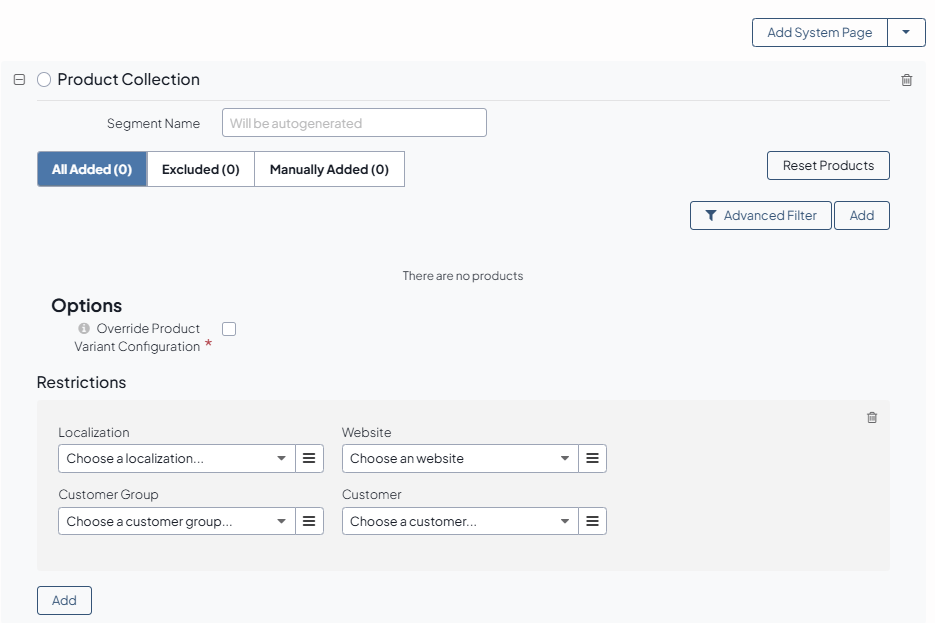Open customer group list via hamburger icon
The width and height of the screenshot is (935, 623).
click(x=309, y=521)
